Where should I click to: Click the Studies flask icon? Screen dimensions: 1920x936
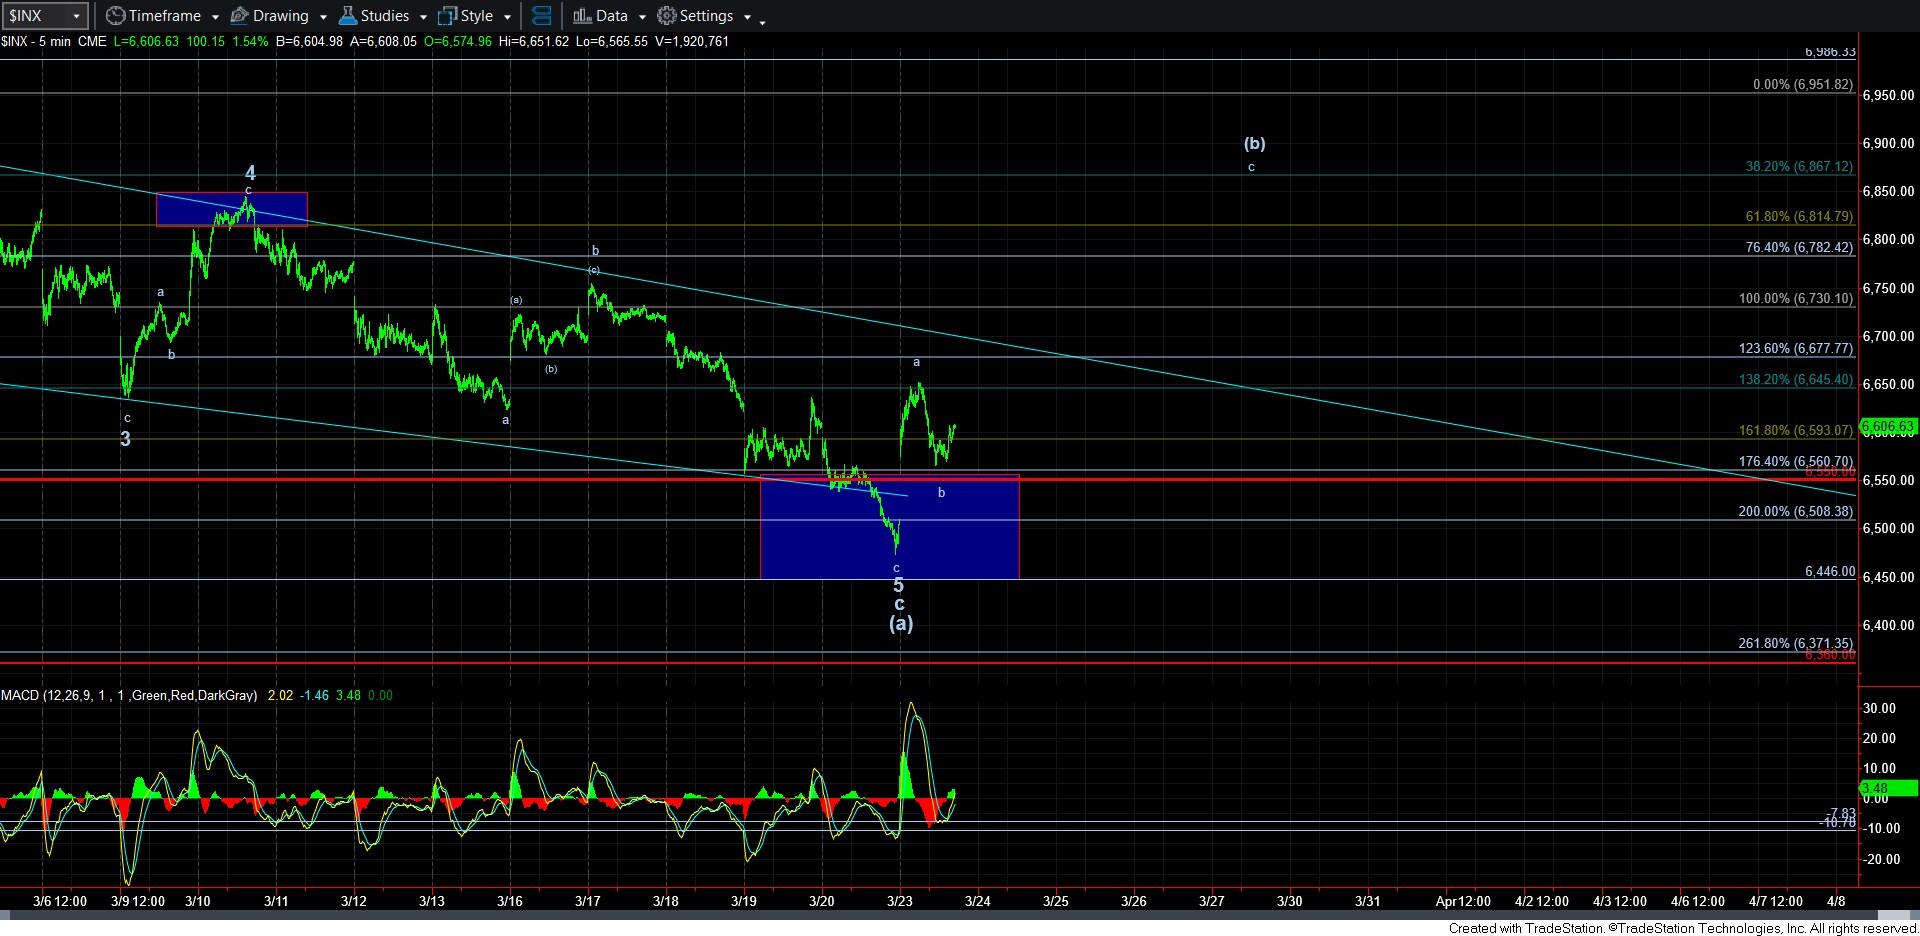pyautogui.click(x=348, y=16)
